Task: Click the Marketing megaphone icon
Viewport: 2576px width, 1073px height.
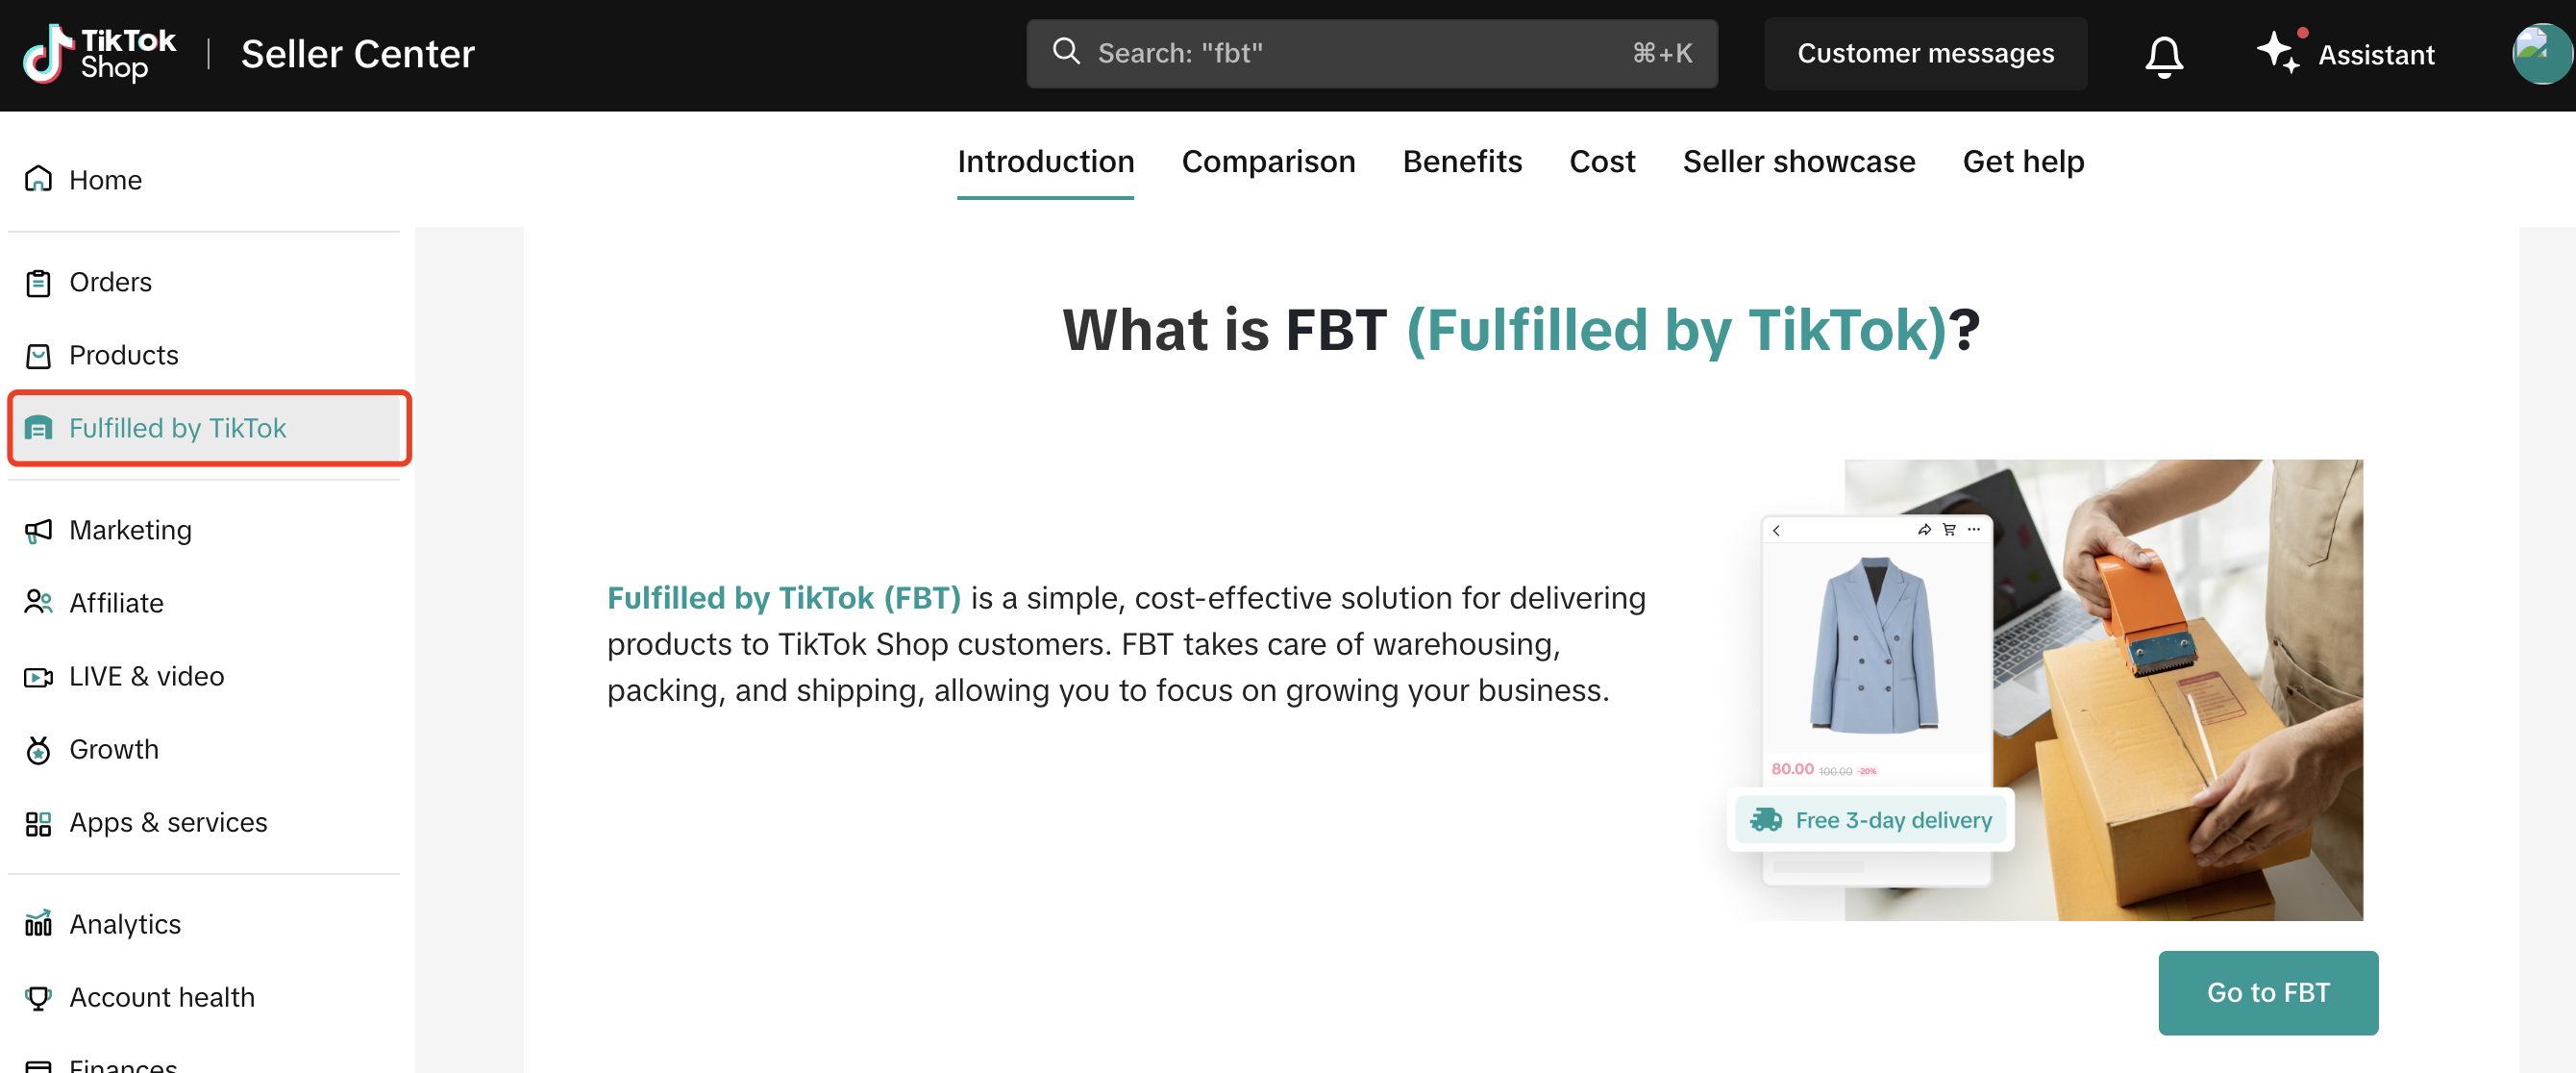Action: [38, 530]
